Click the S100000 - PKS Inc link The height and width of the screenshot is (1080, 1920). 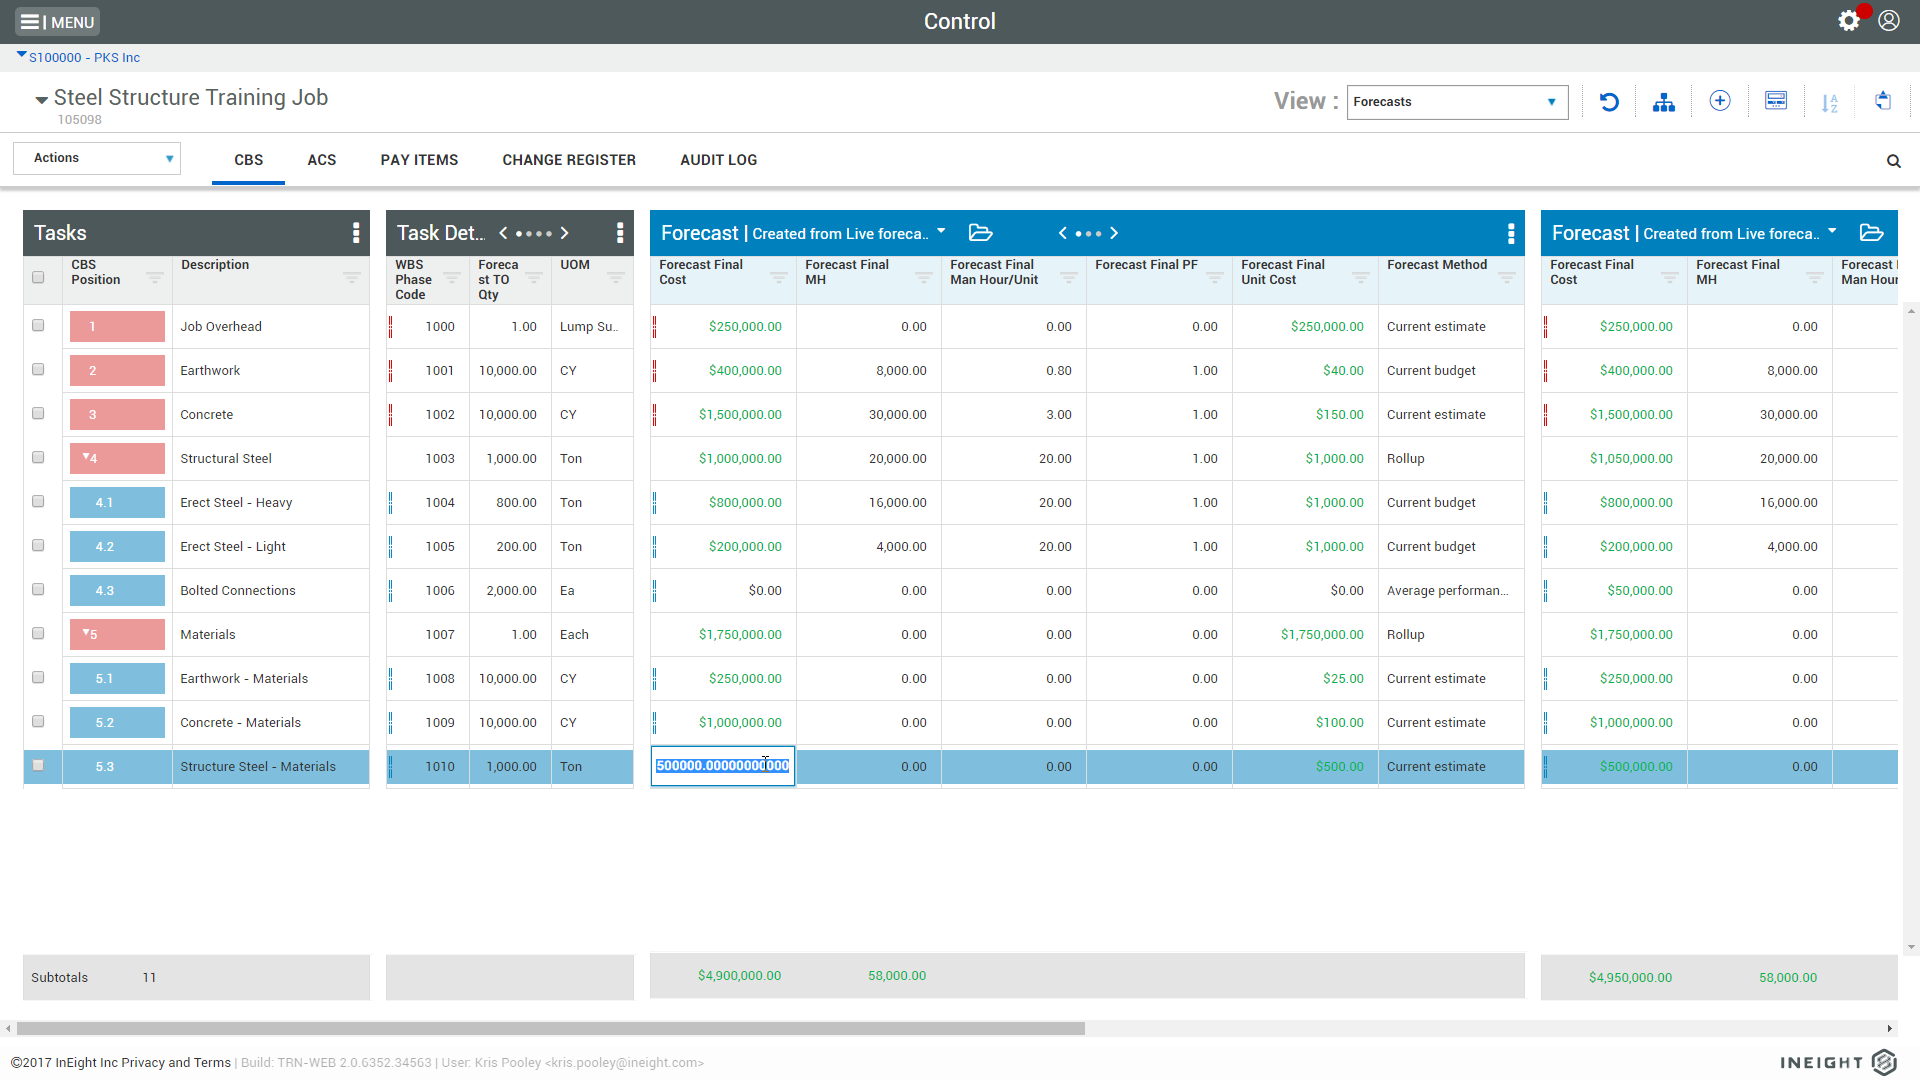[x=84, y=58]
